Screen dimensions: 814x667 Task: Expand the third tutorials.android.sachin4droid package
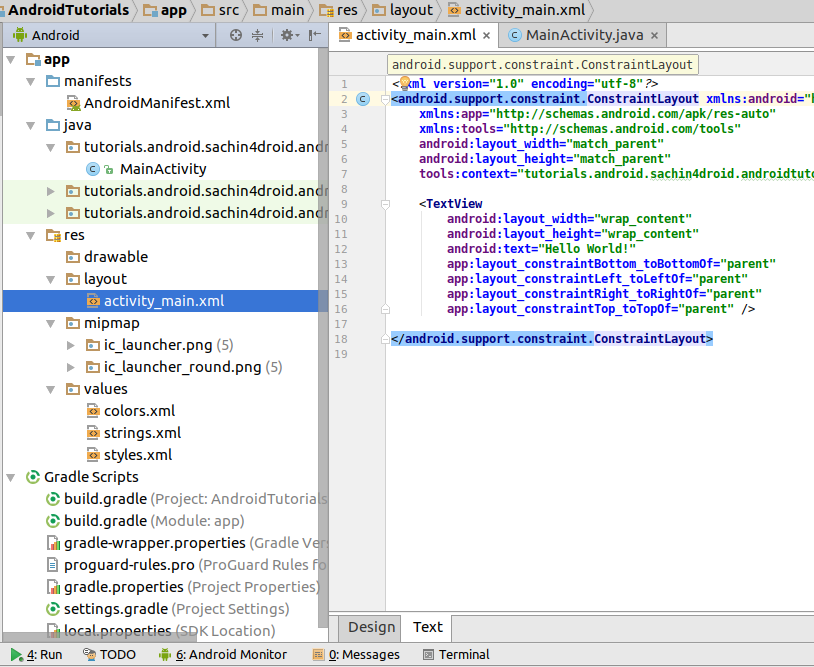(50, 213)
